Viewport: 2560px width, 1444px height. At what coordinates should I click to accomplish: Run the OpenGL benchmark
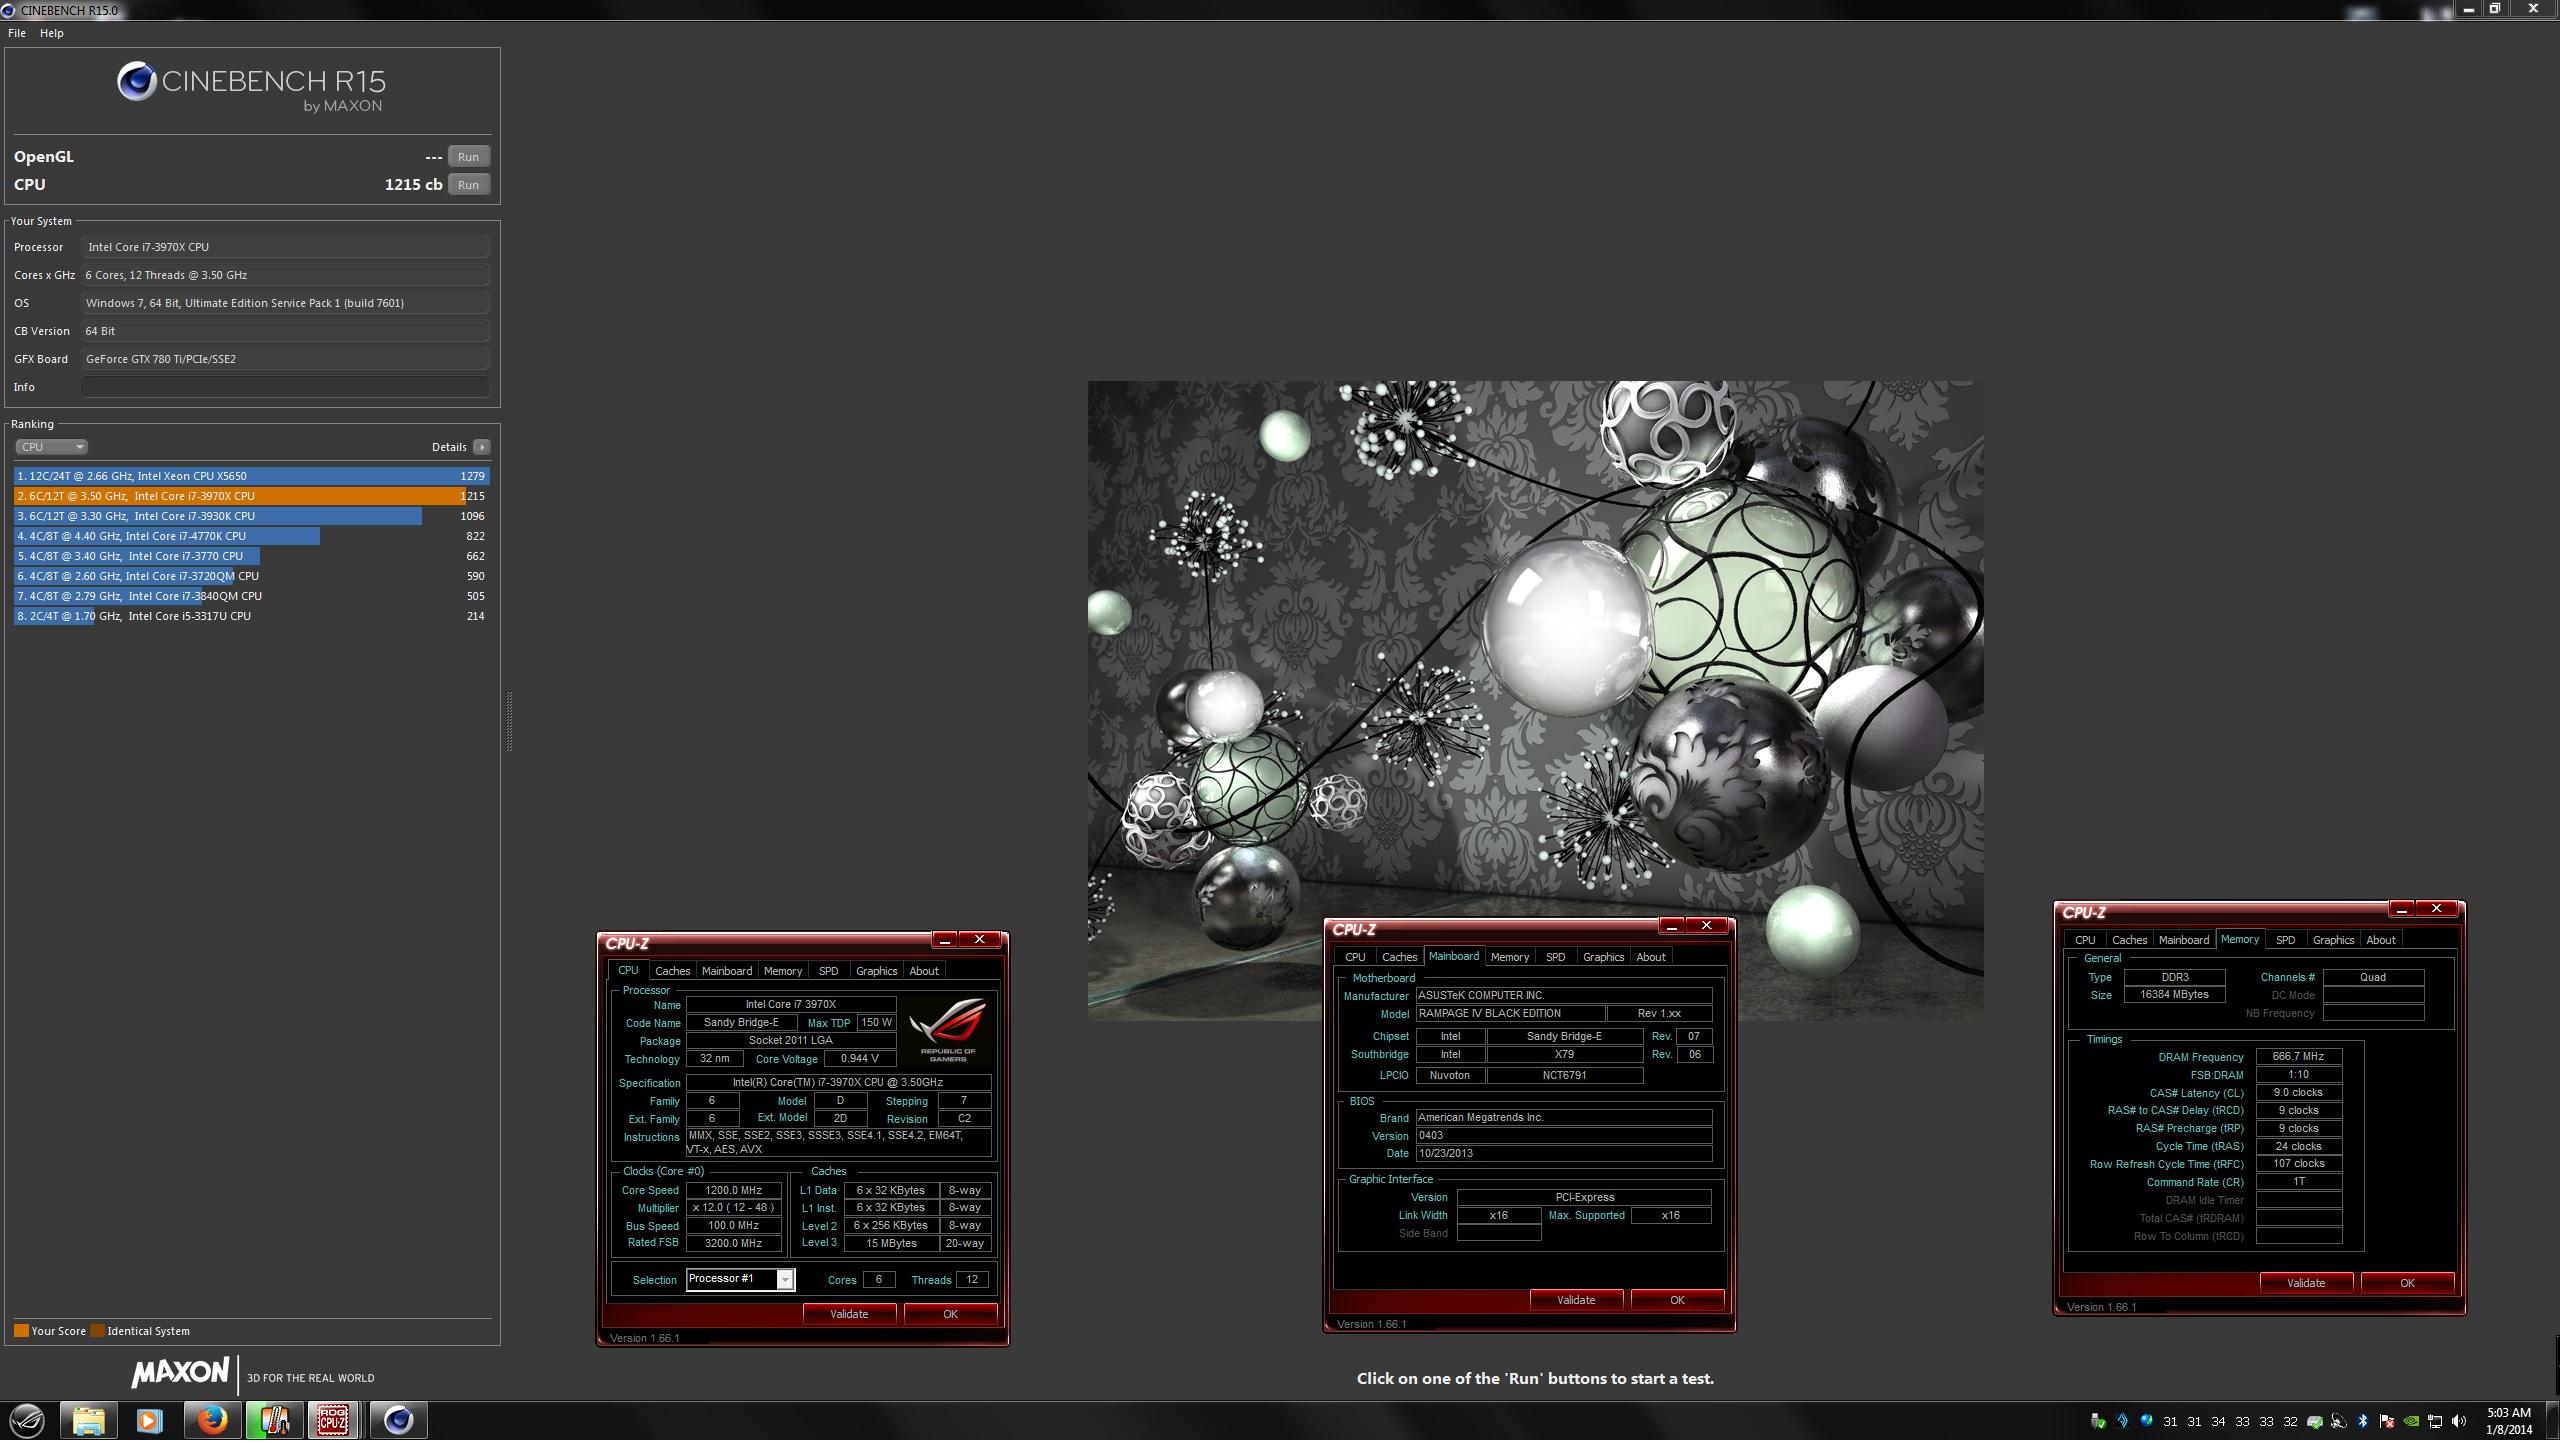(x=468, y=157)
